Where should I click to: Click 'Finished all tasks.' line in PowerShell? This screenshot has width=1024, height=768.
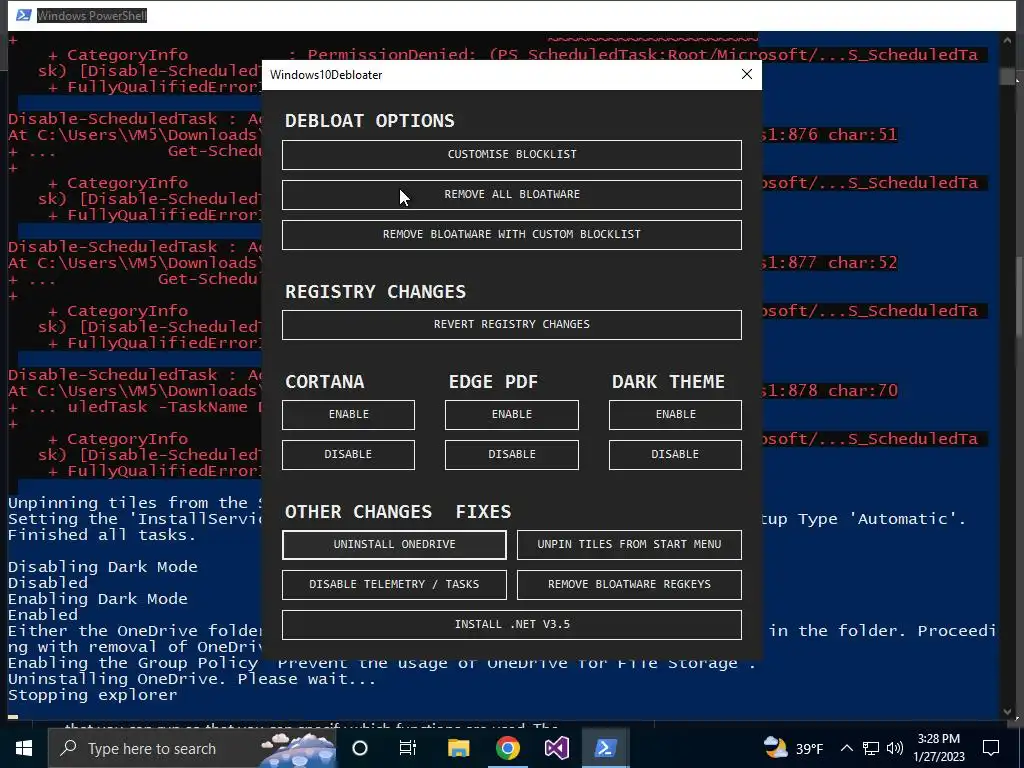(102, 535)
